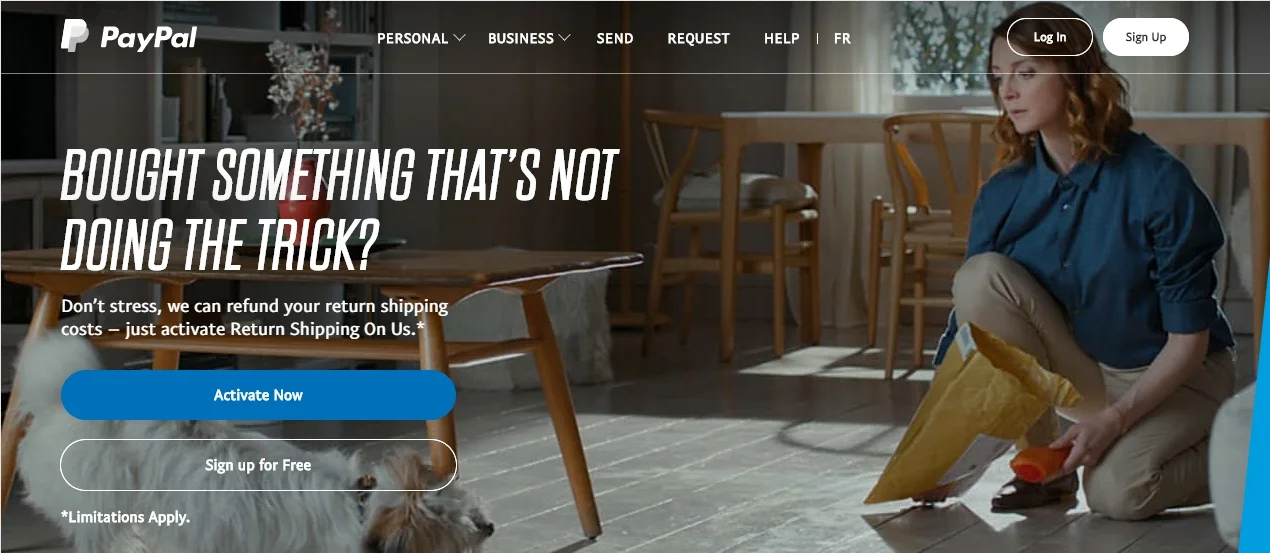Expand the chevron beside BUSINESS

click(x=565, y=38)
